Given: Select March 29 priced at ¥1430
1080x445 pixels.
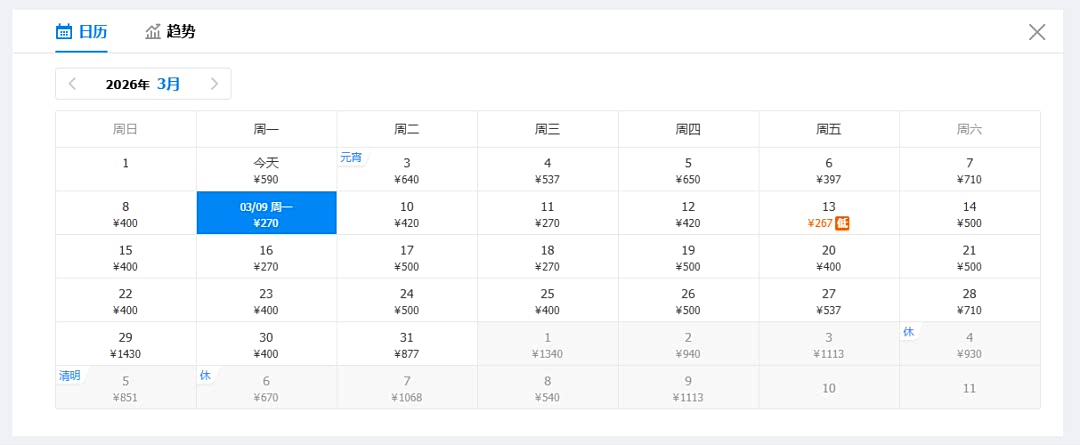Looking at the screenshot, I should 125,344.
